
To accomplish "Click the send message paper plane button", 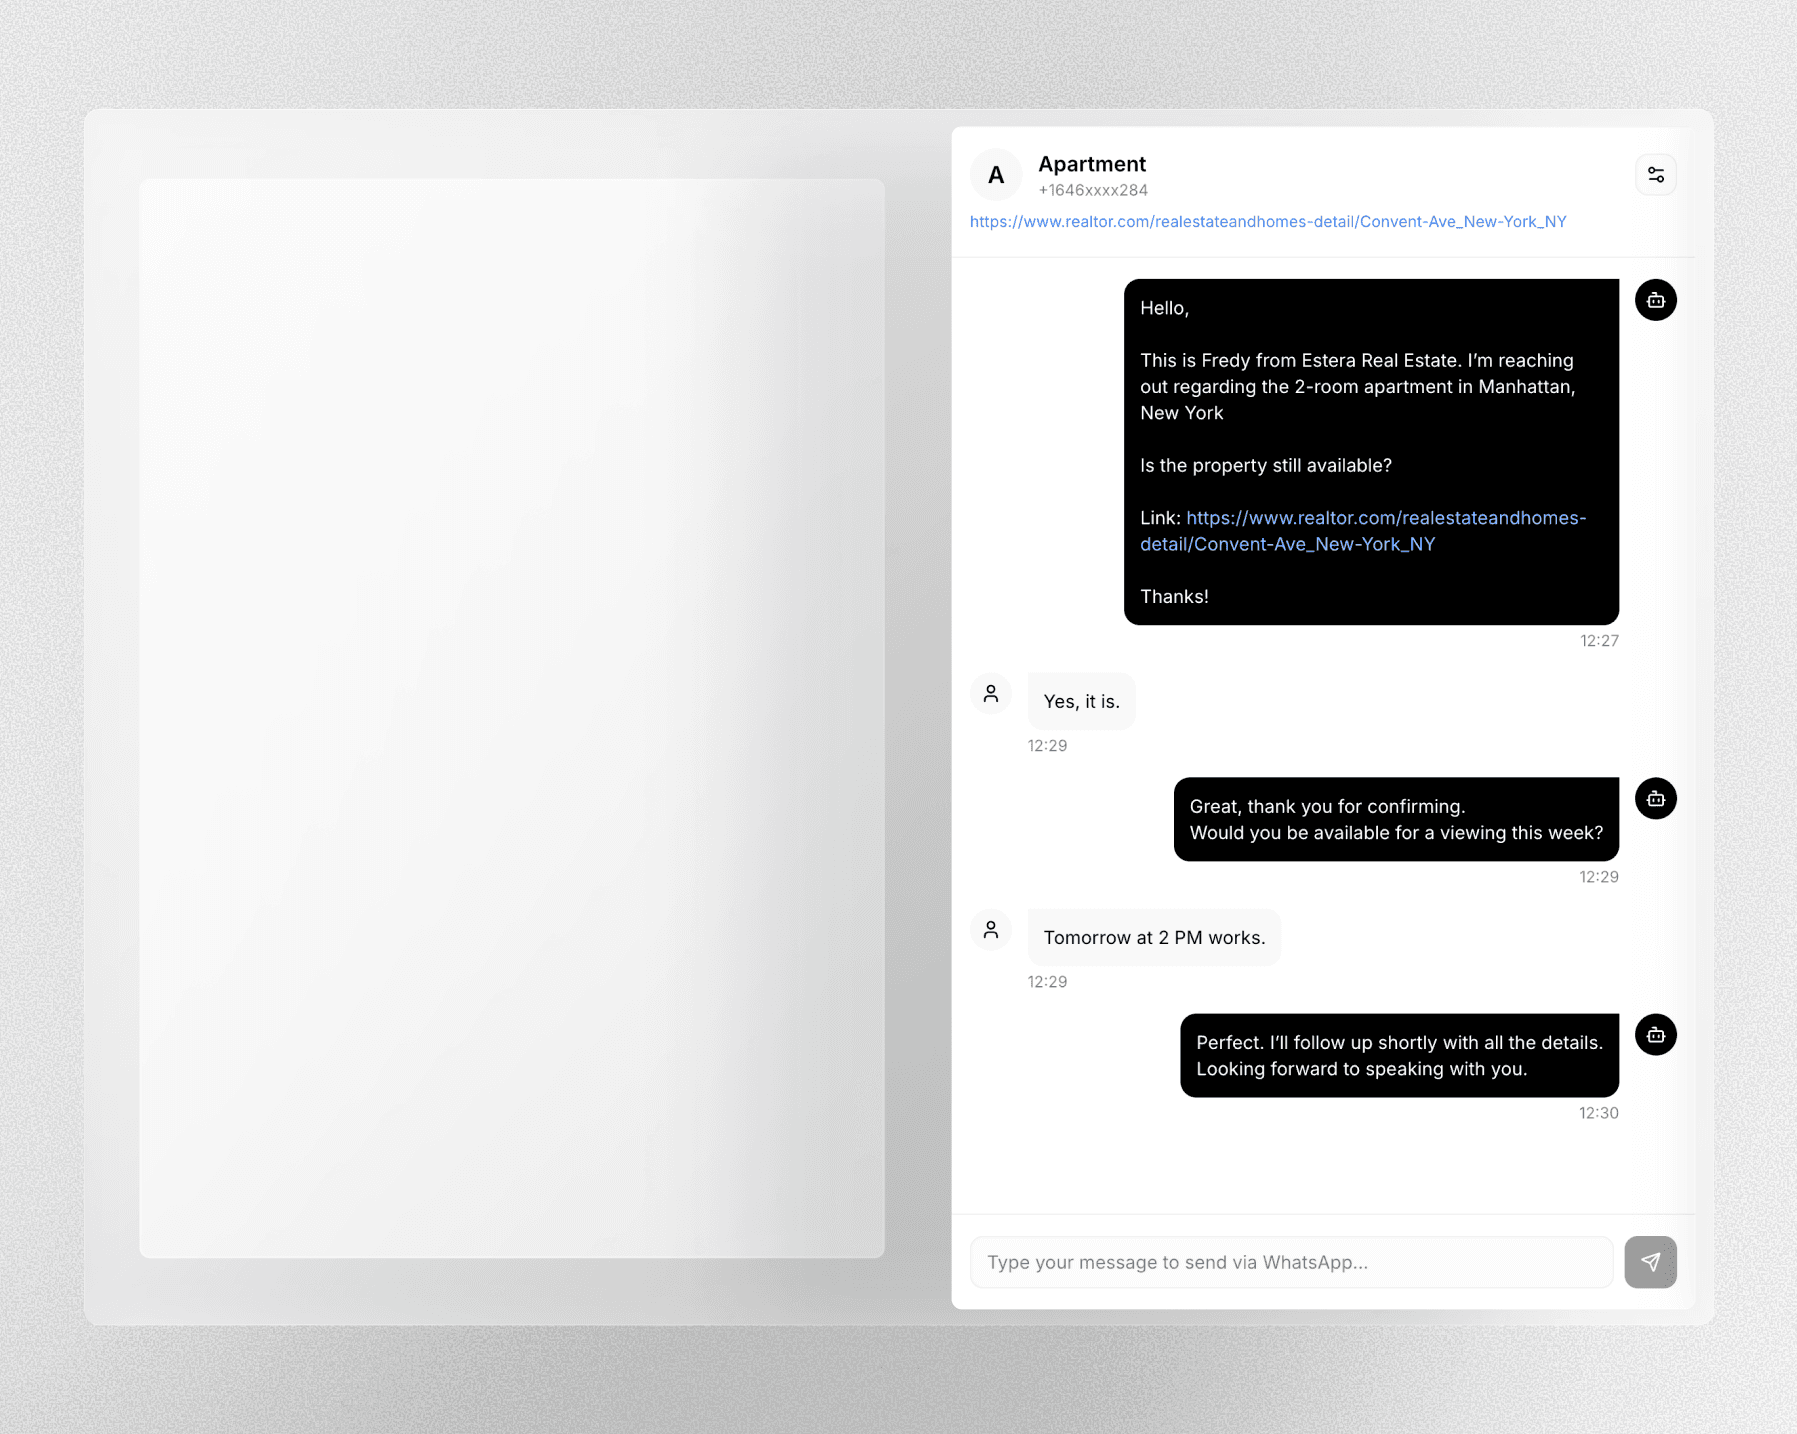I will [x=1650, y=1262].
